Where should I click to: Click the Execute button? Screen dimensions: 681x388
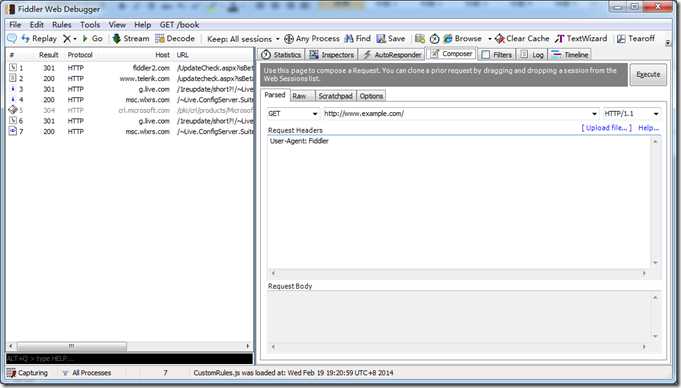click(x=648, y=75)
